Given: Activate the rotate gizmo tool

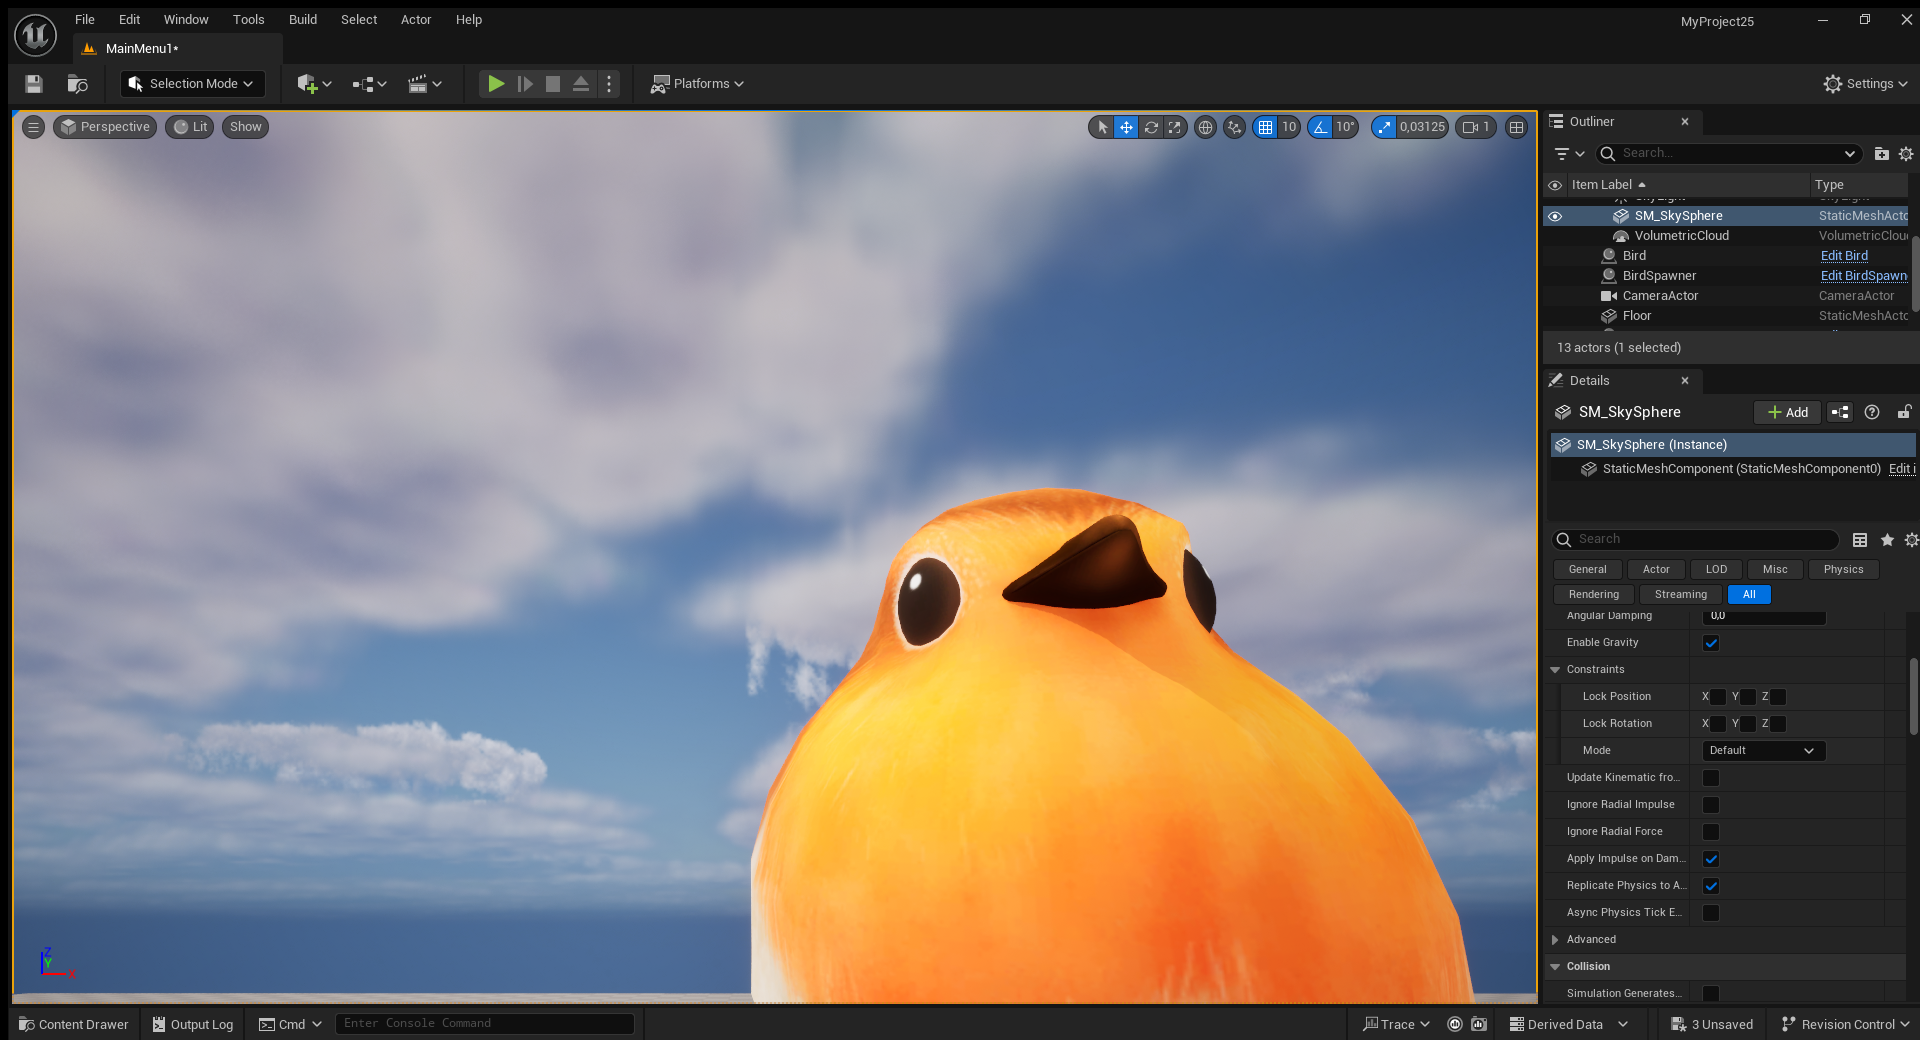Looking at the screenshot, I should [1151, 127].
